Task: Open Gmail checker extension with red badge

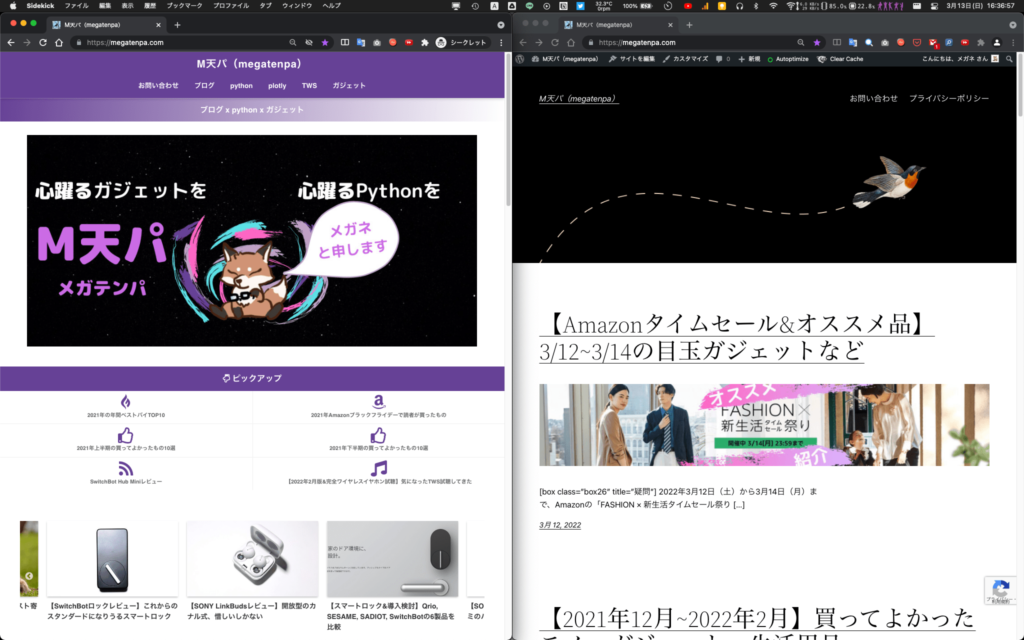Action: (x=933, y=43)
